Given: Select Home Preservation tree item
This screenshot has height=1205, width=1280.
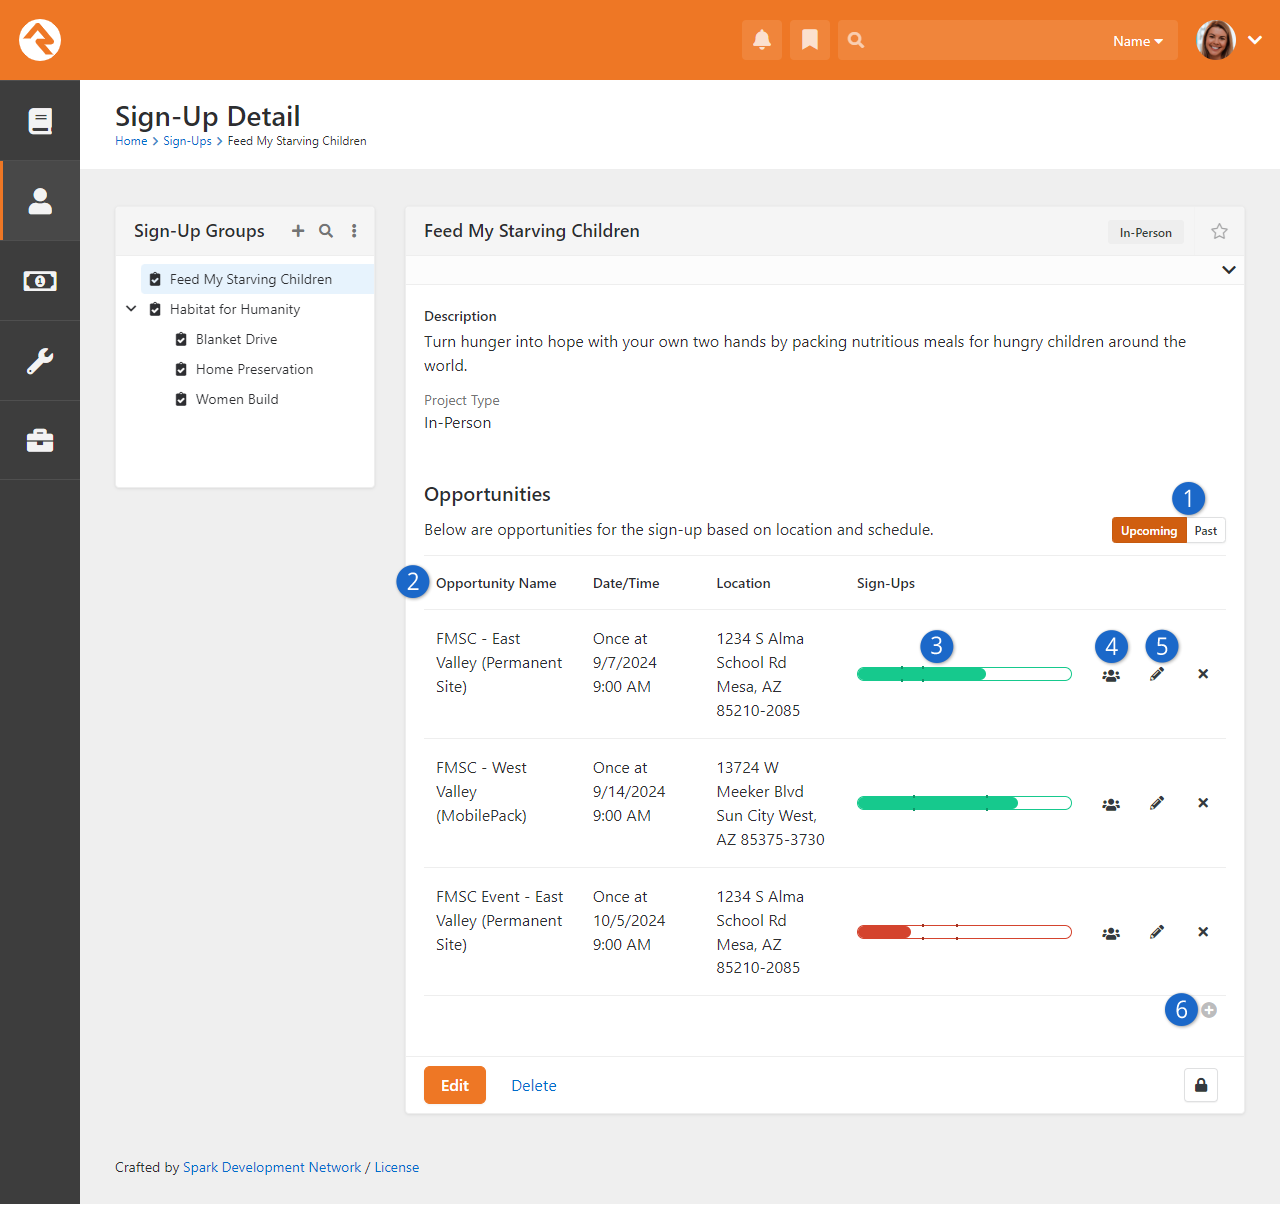Looking at the screenshot, I should pyautogui.click(x=254, y=369).
